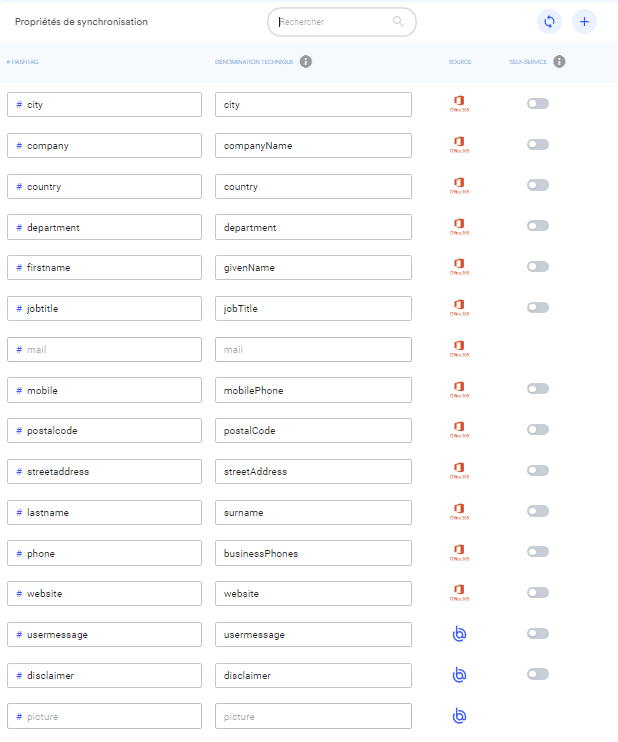Click info icon next to Dénomination technique

pyautogui.click(x=306, y=62)
